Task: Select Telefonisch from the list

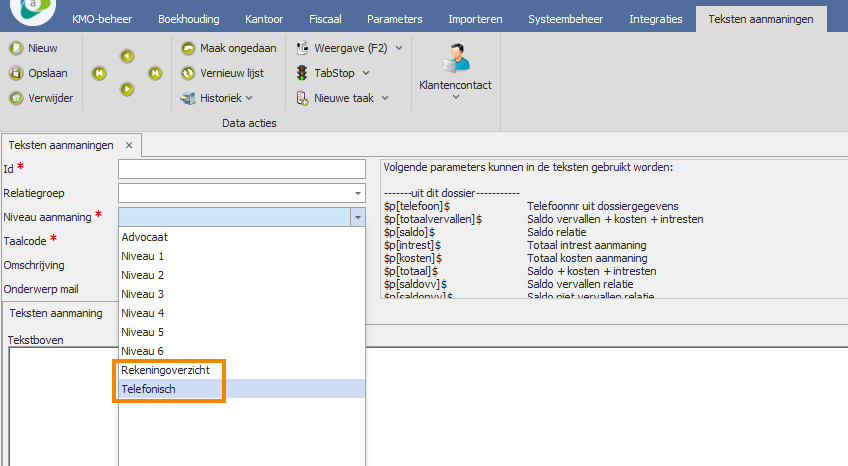Action: (x=148, y=389)
